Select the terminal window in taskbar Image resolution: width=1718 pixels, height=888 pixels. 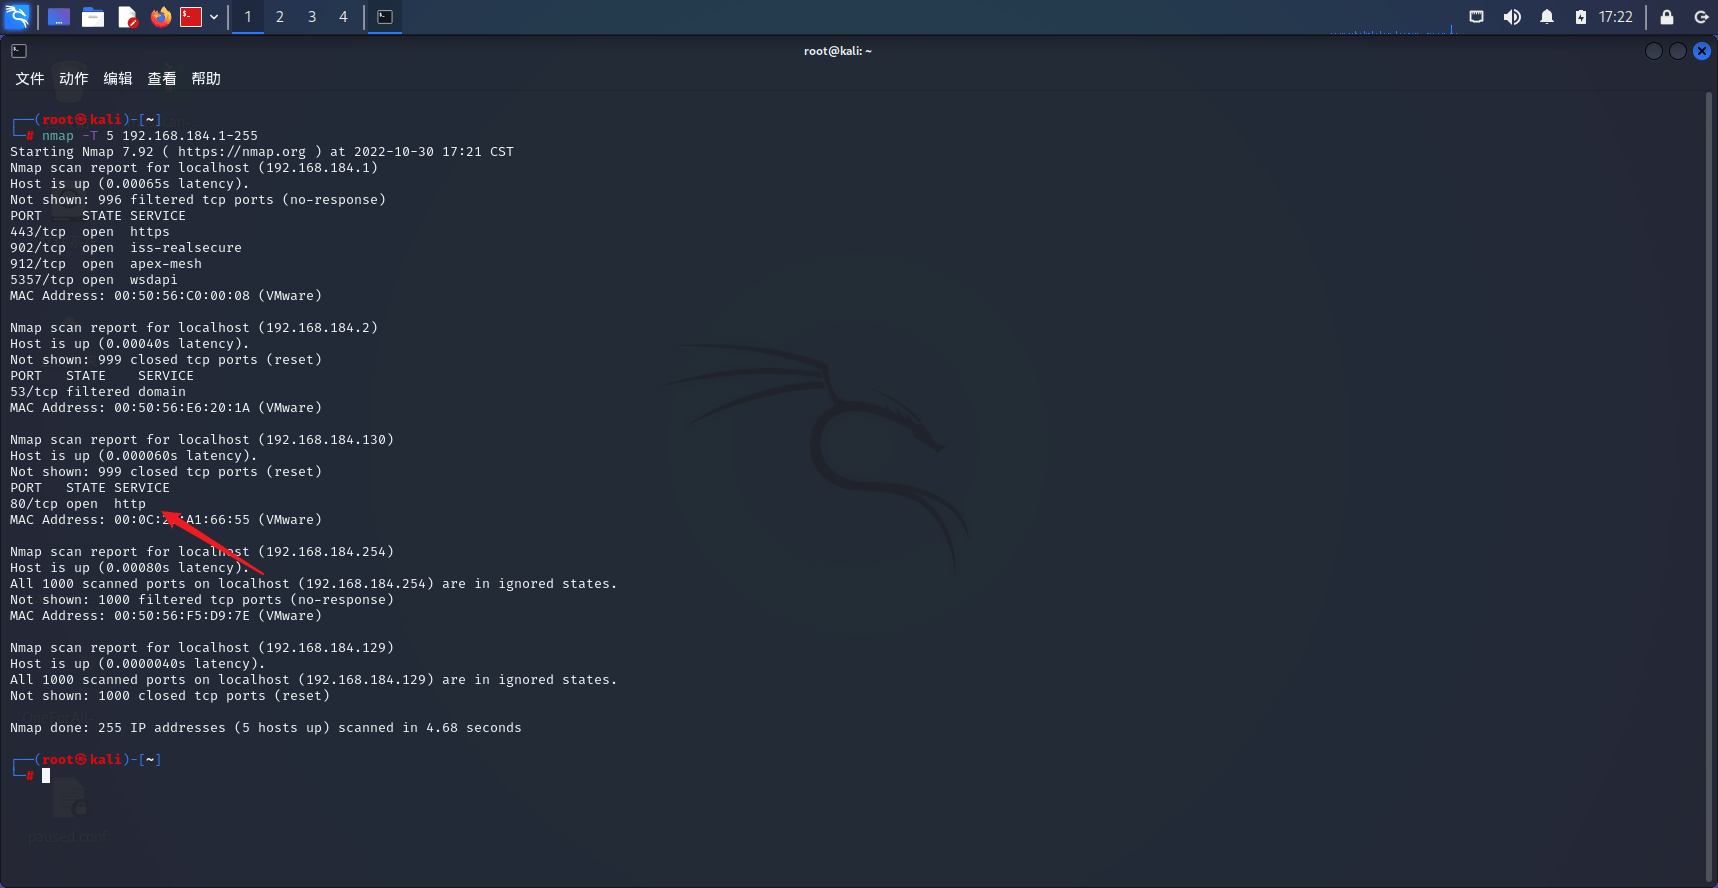pyautogui.click(x=385, y=17)
